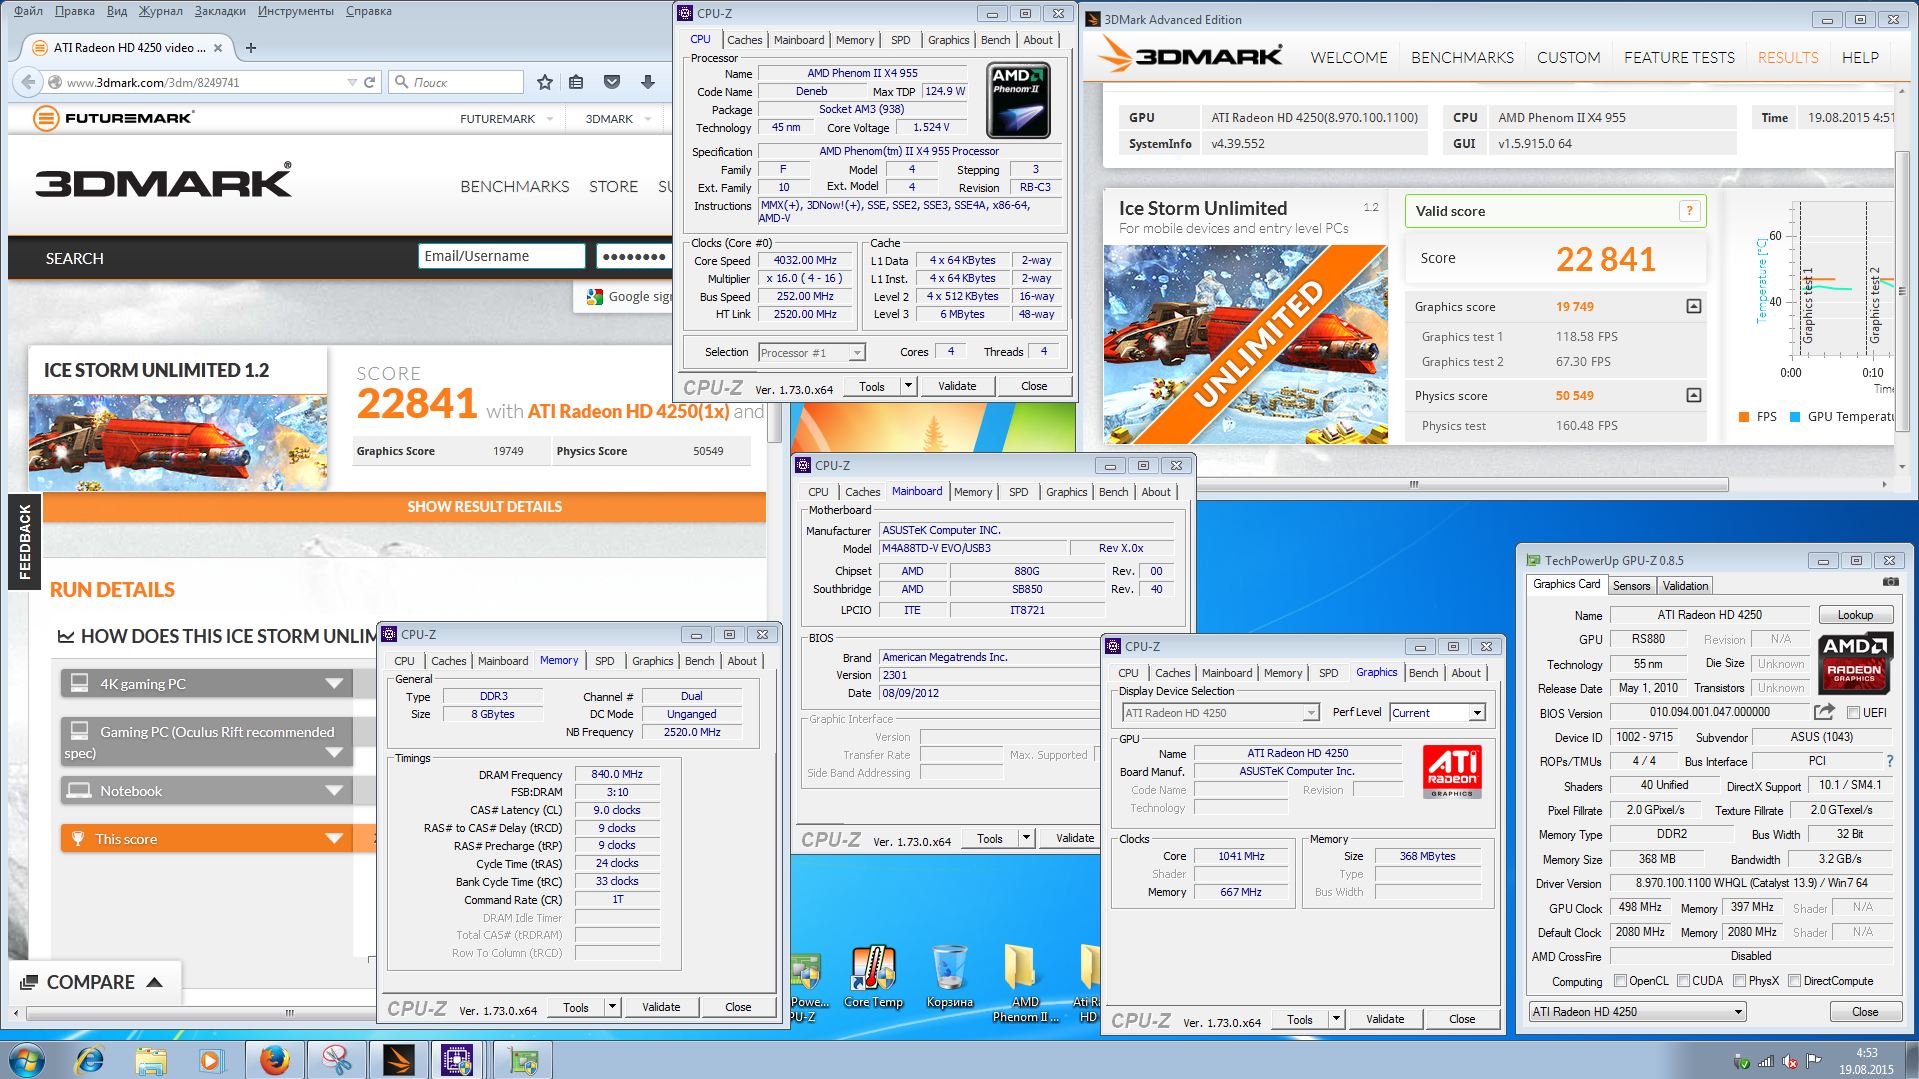
Task: Toggle PhysX checkbox in GPU-Z
Action: [x=1739, y=981]
